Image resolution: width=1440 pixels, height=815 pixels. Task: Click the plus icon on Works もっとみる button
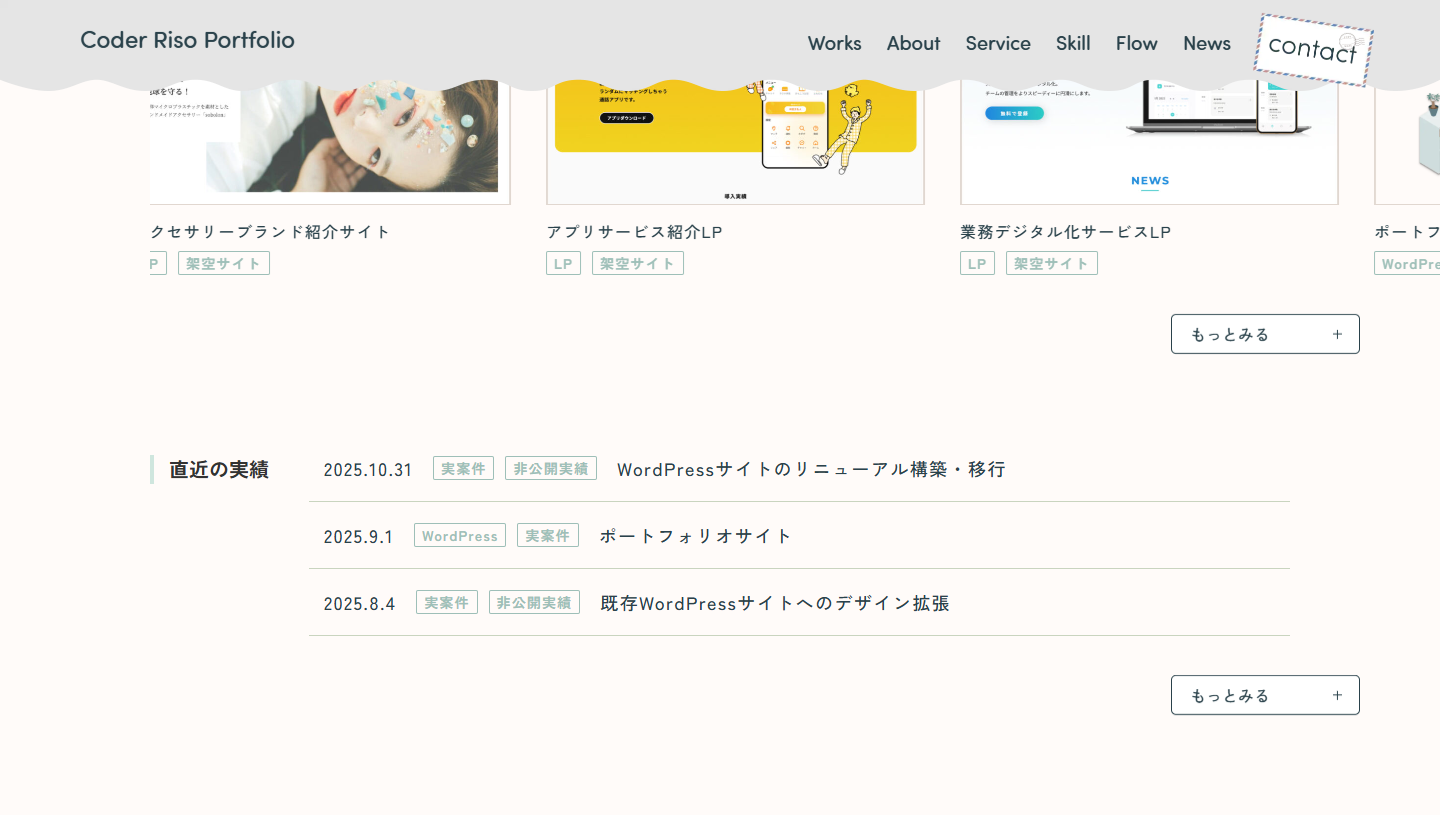(1337, 333)
